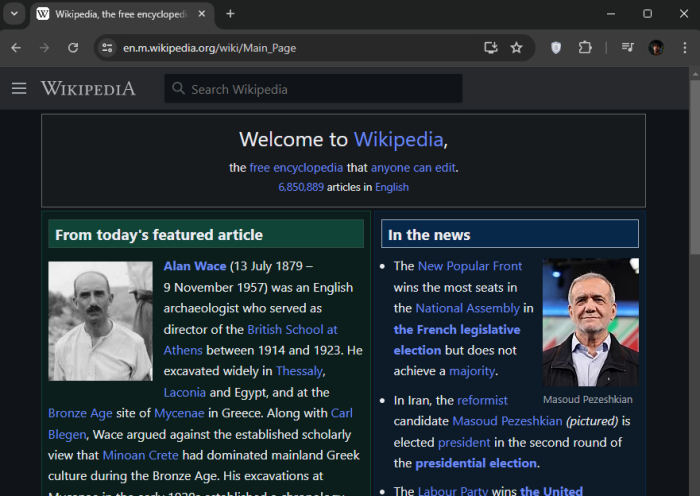Open the Wikipedia hamburger main menu
Image resolution: width=700 pixels, height=496 pixels.
click(18, 89)
